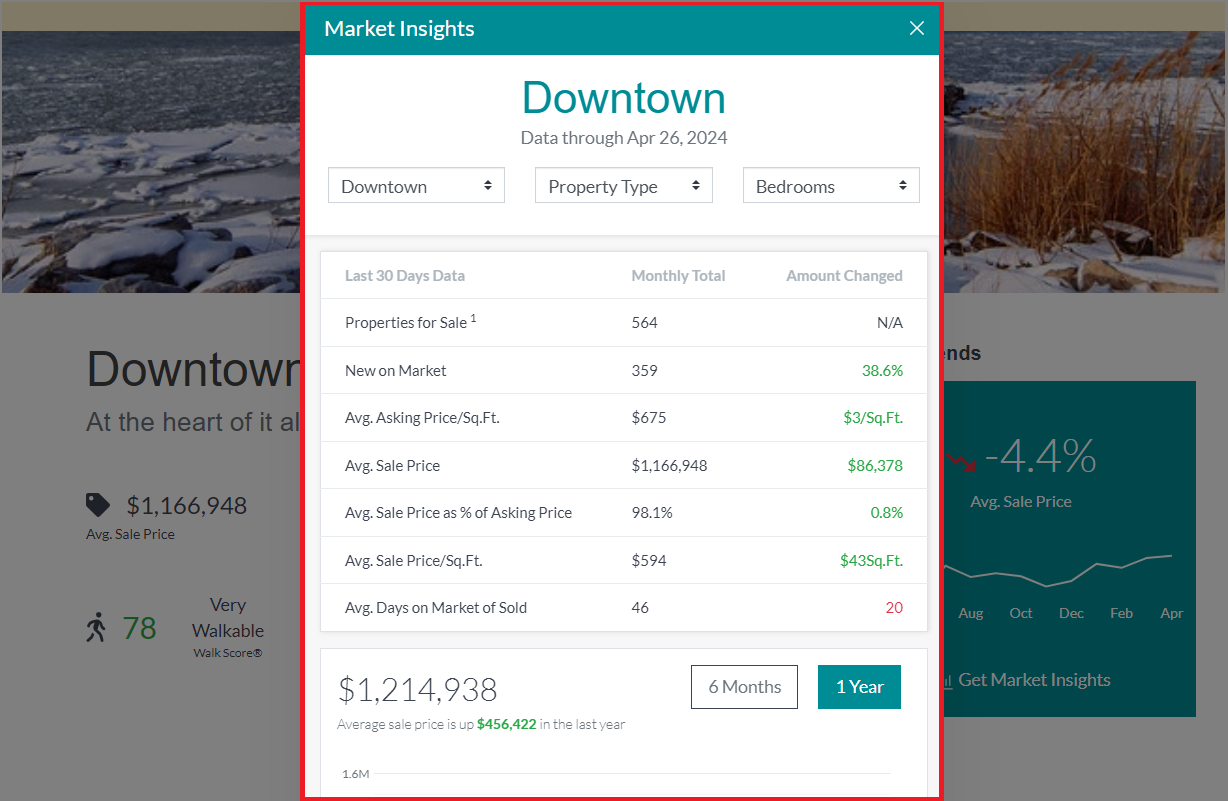Screen dimensions: 1228x801
Task: Click the Walk Score® label
Action: [228, 653]
